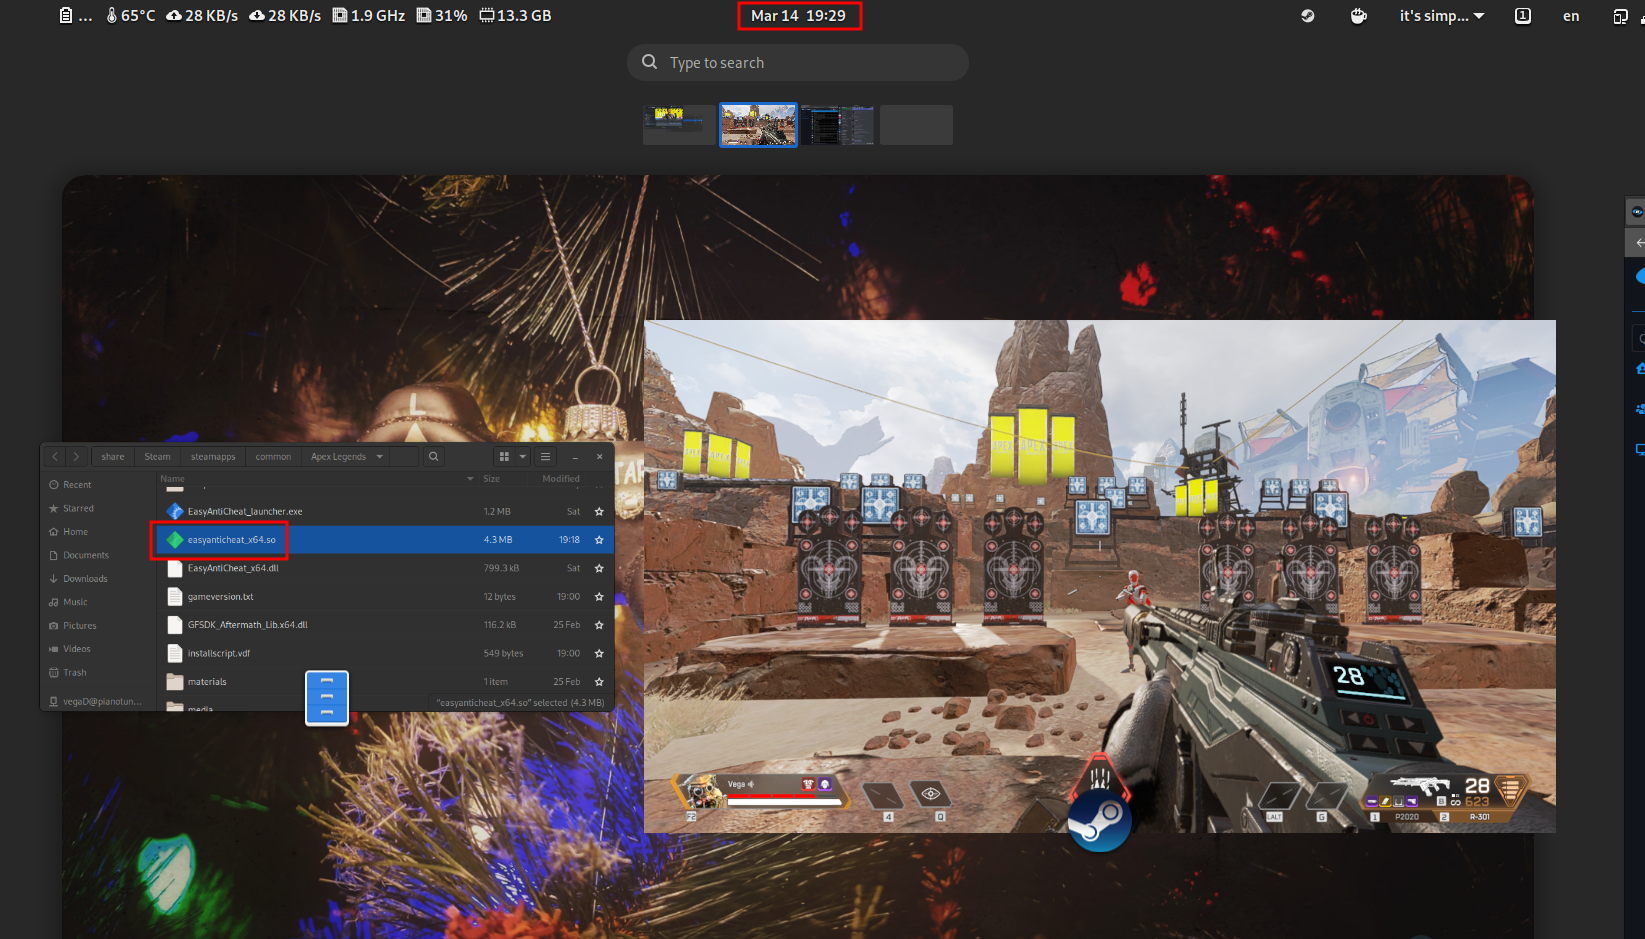Switch to the highlighted Apex Legends workspace thumbnail

pos(759,125)
